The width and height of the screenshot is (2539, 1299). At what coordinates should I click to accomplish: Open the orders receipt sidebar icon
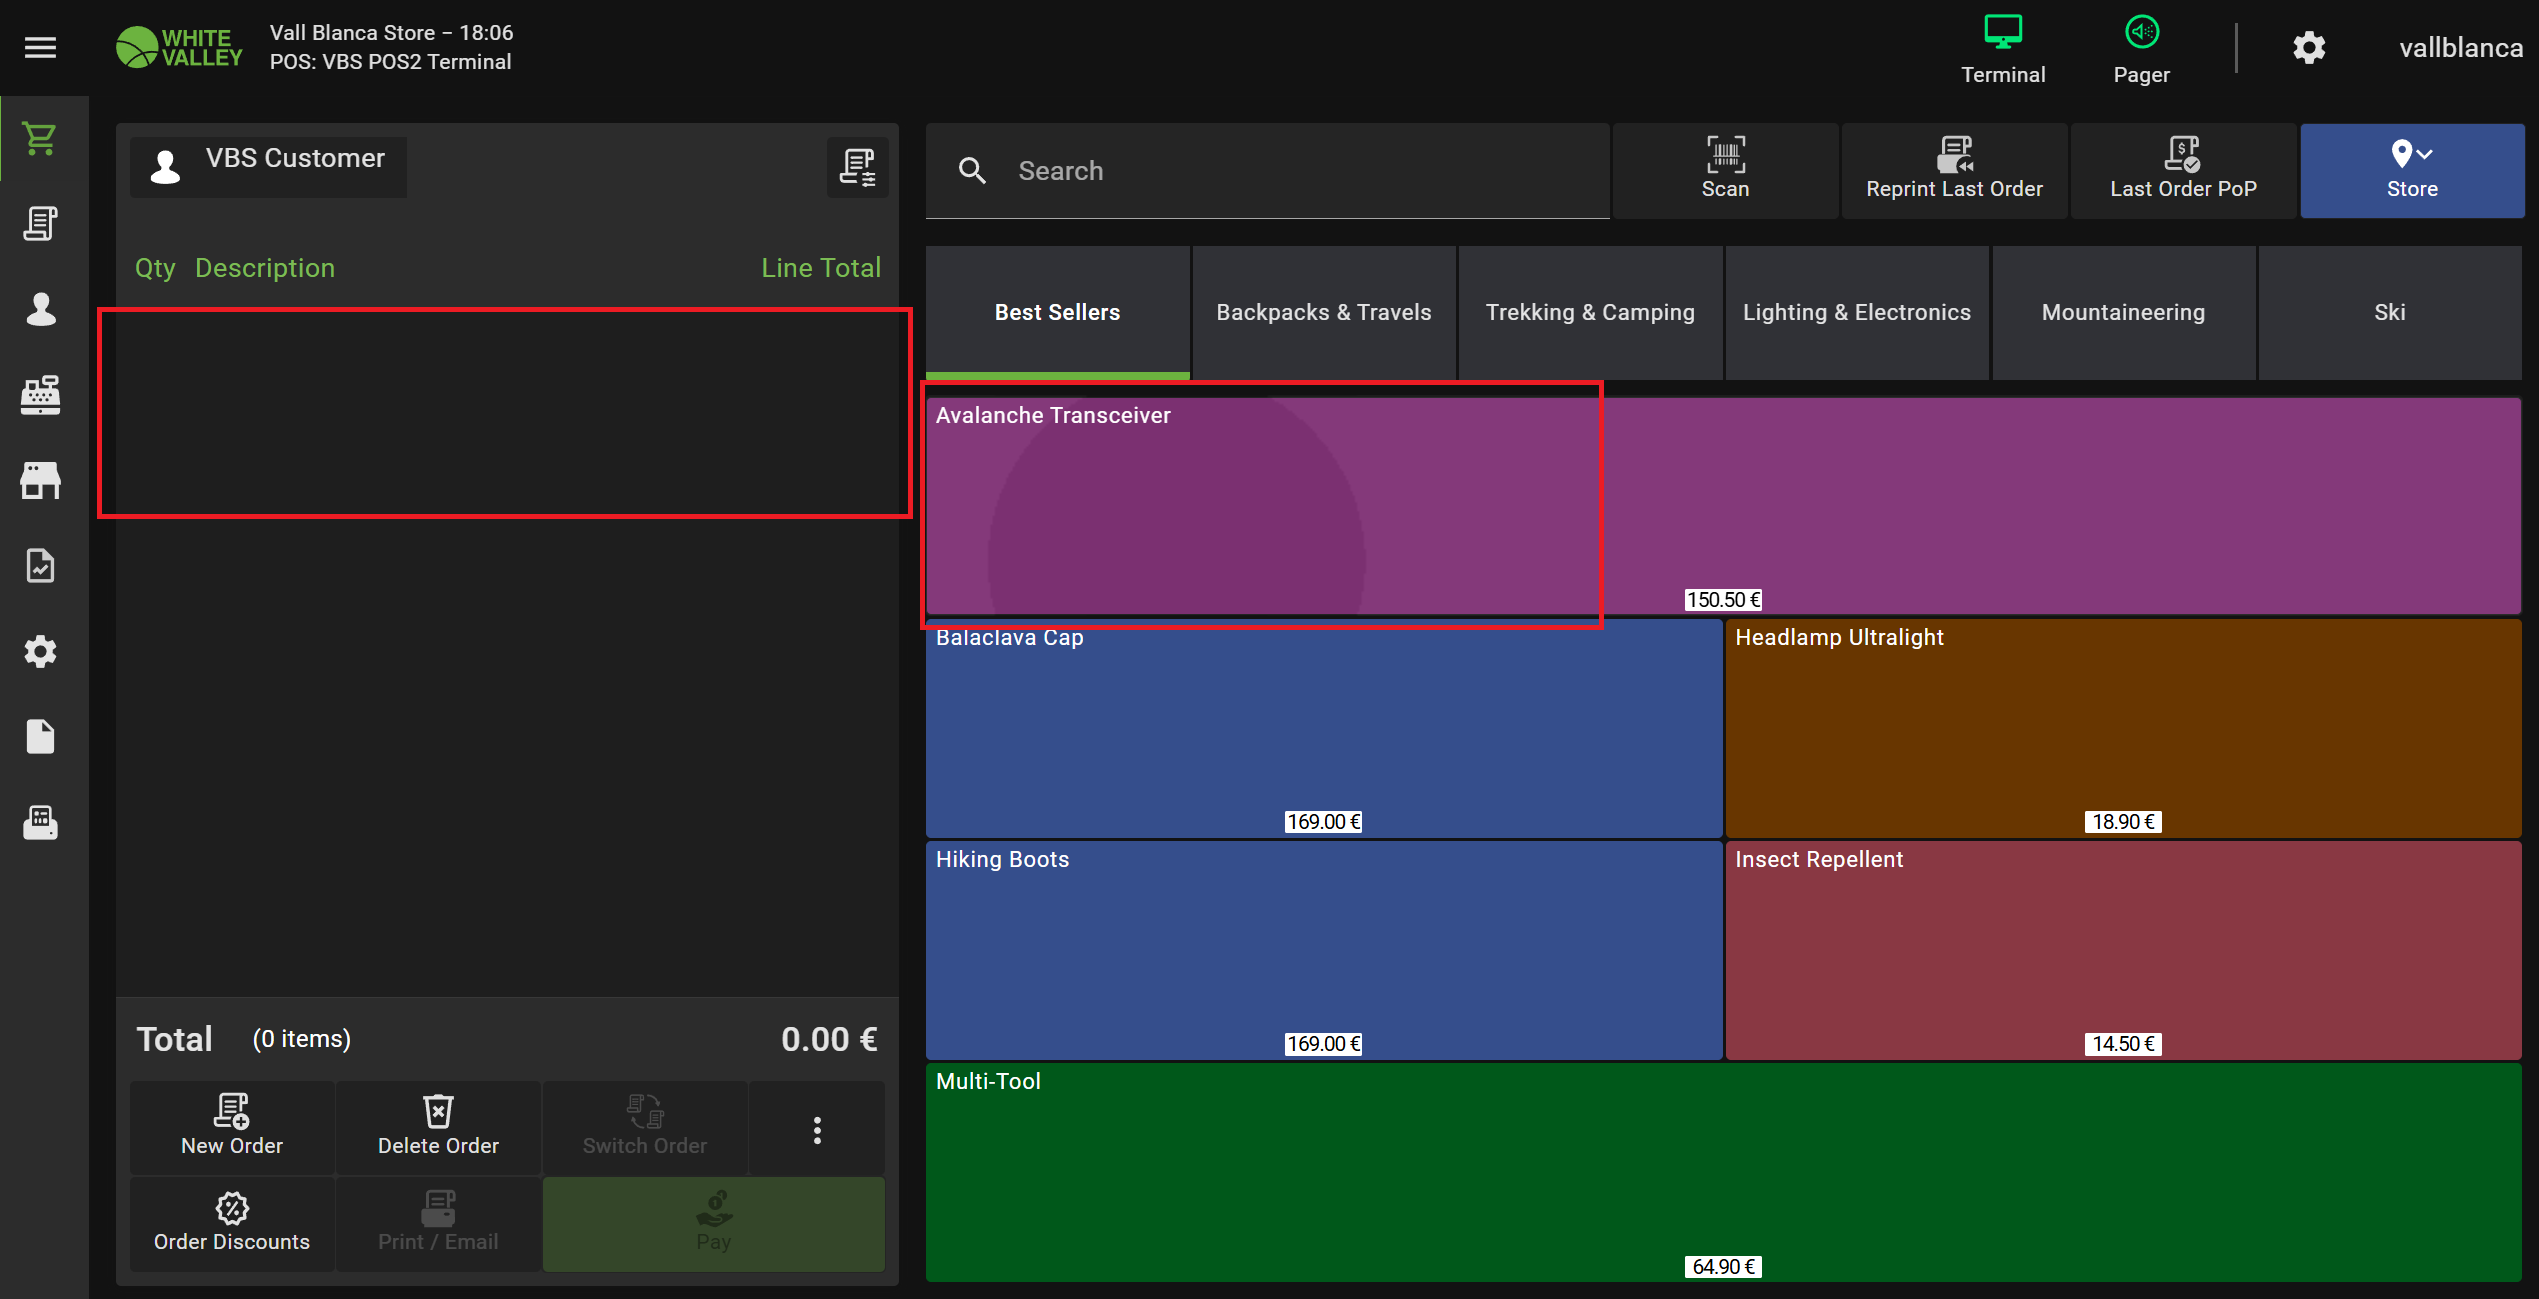tap(40, 224)
